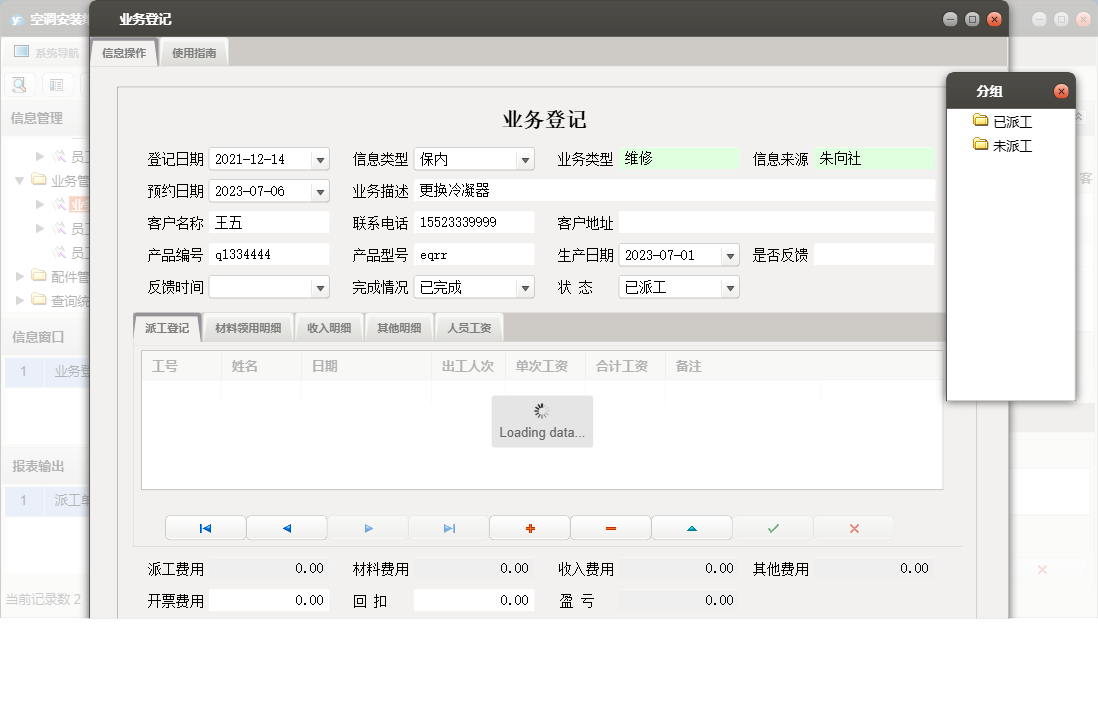Open the 登记日期 date picker dropdown
The image size is (1098, 705).
coord(321,158)
